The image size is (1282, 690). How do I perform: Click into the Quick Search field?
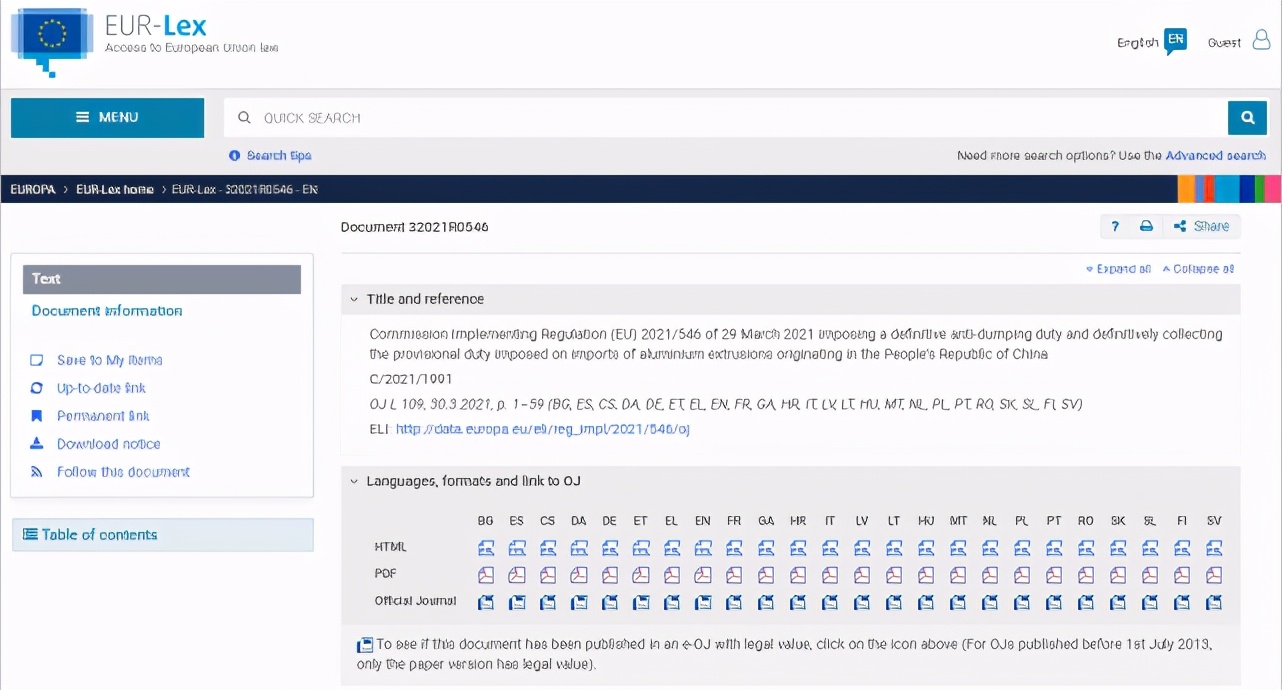coord(725,118)
